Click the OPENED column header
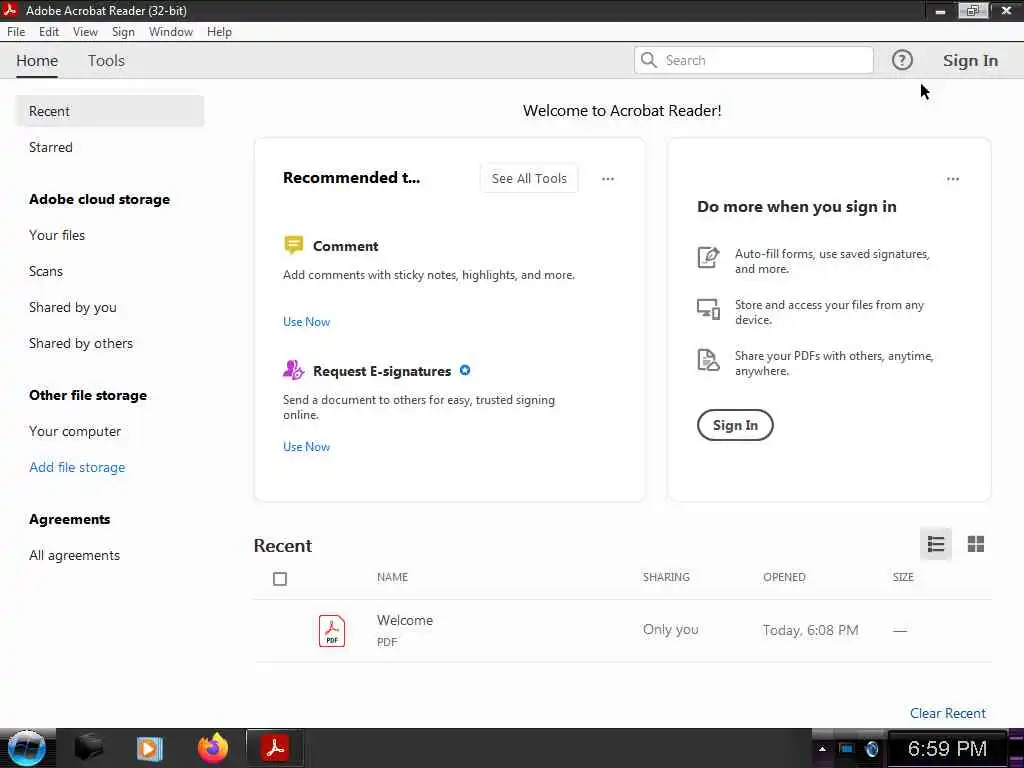This screenshot has height=768, width=1024. 784,577
